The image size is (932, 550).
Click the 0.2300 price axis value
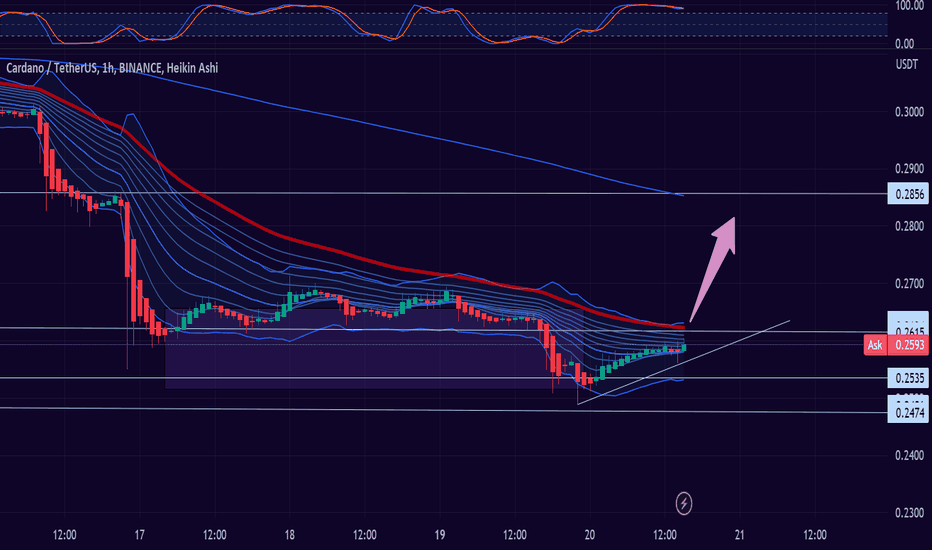[x=909, y=513]
